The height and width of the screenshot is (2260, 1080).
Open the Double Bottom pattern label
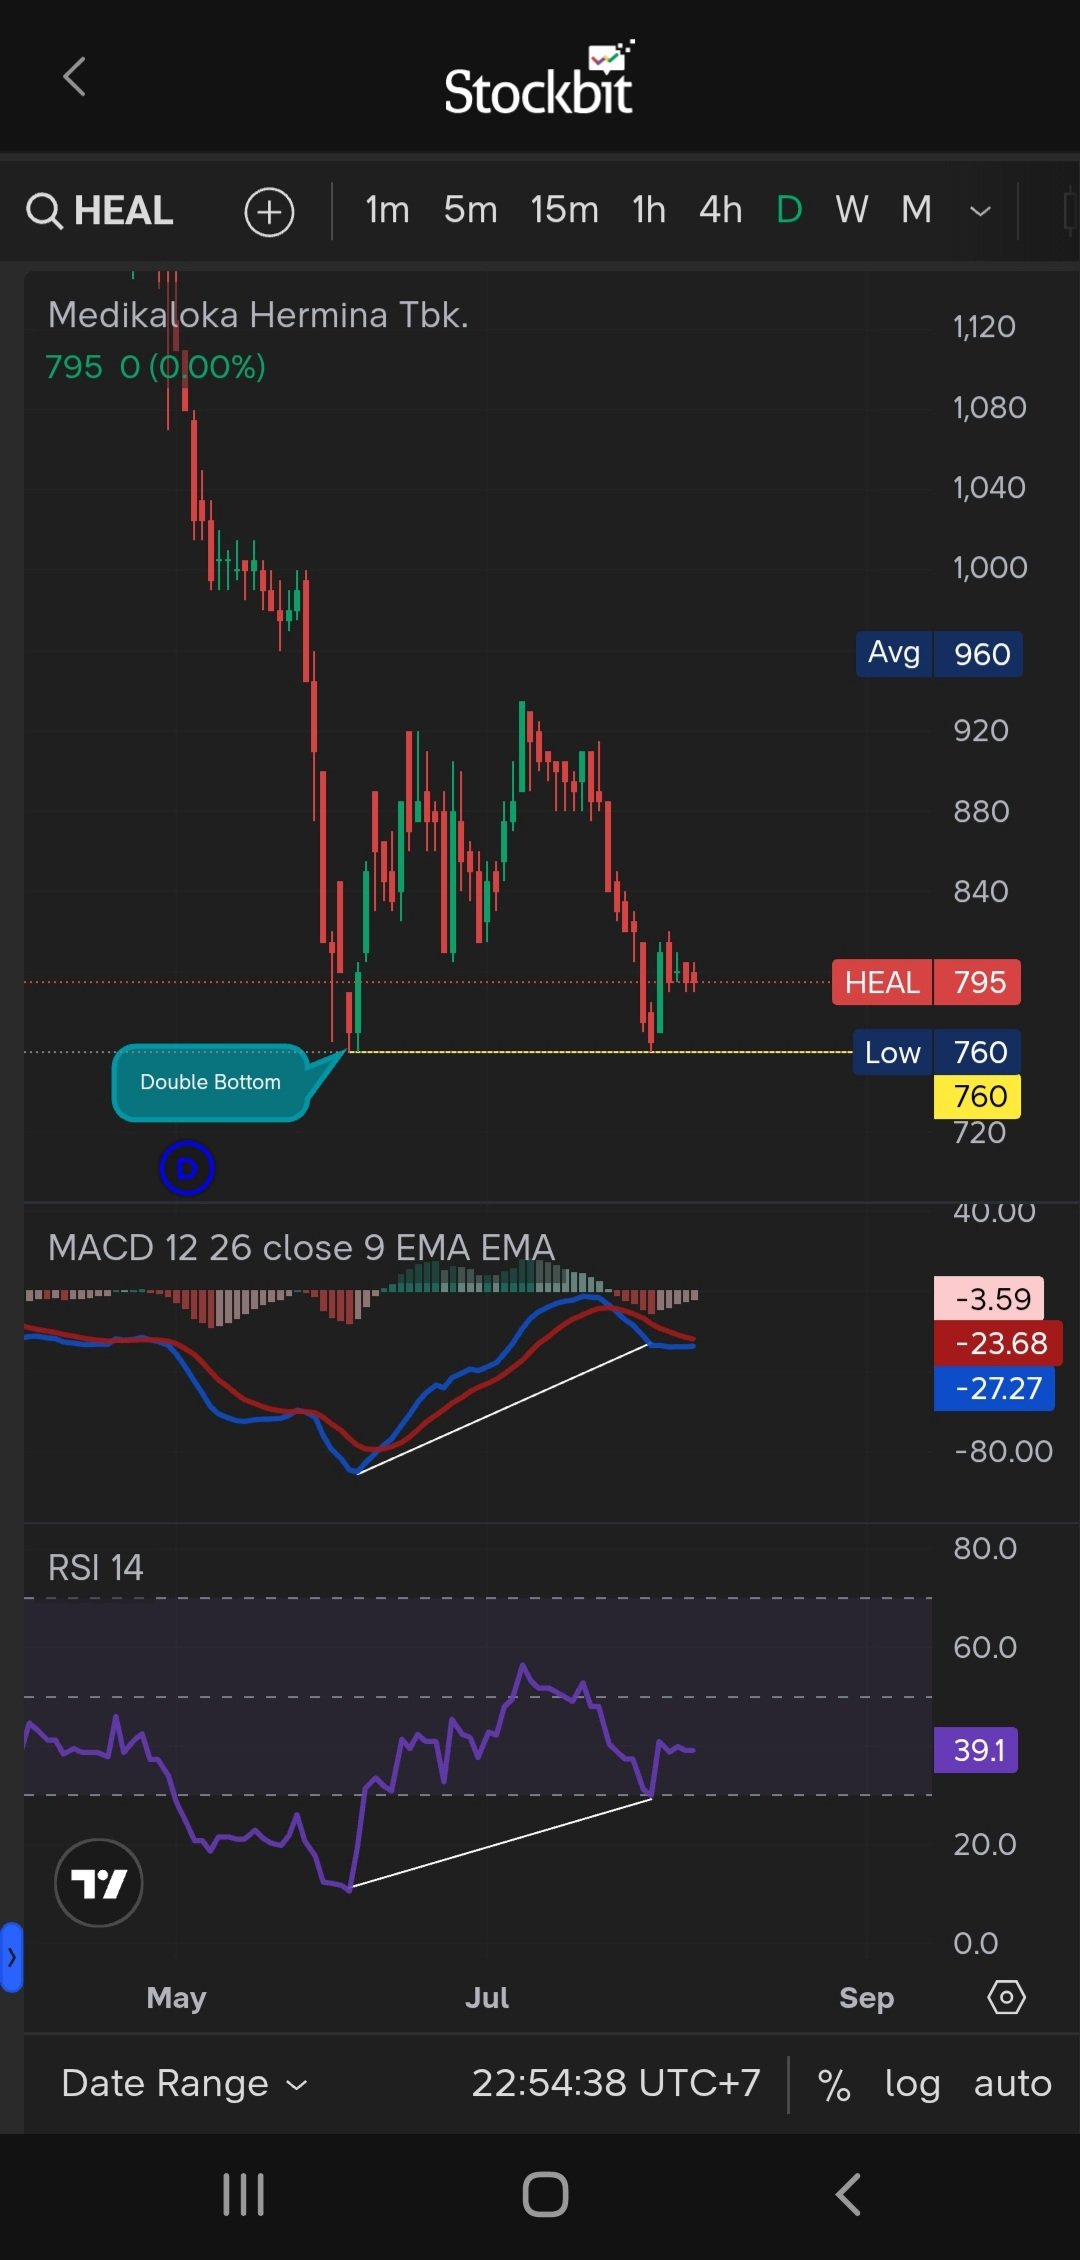(210, 1082)
